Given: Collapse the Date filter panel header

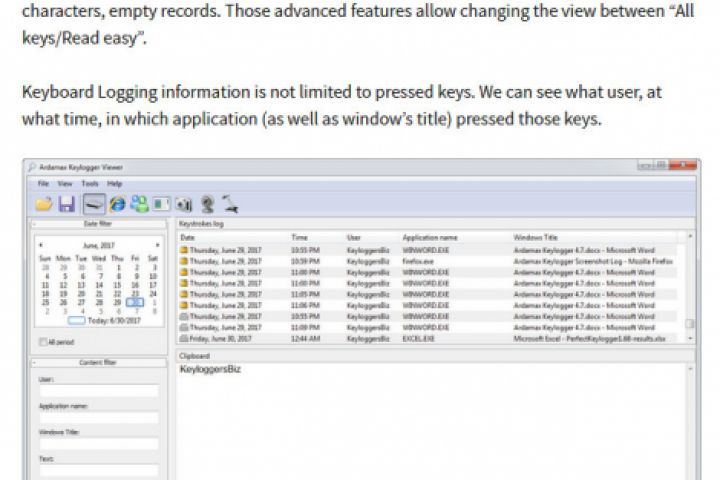Looking at the screenshot, I should (98, 224).
